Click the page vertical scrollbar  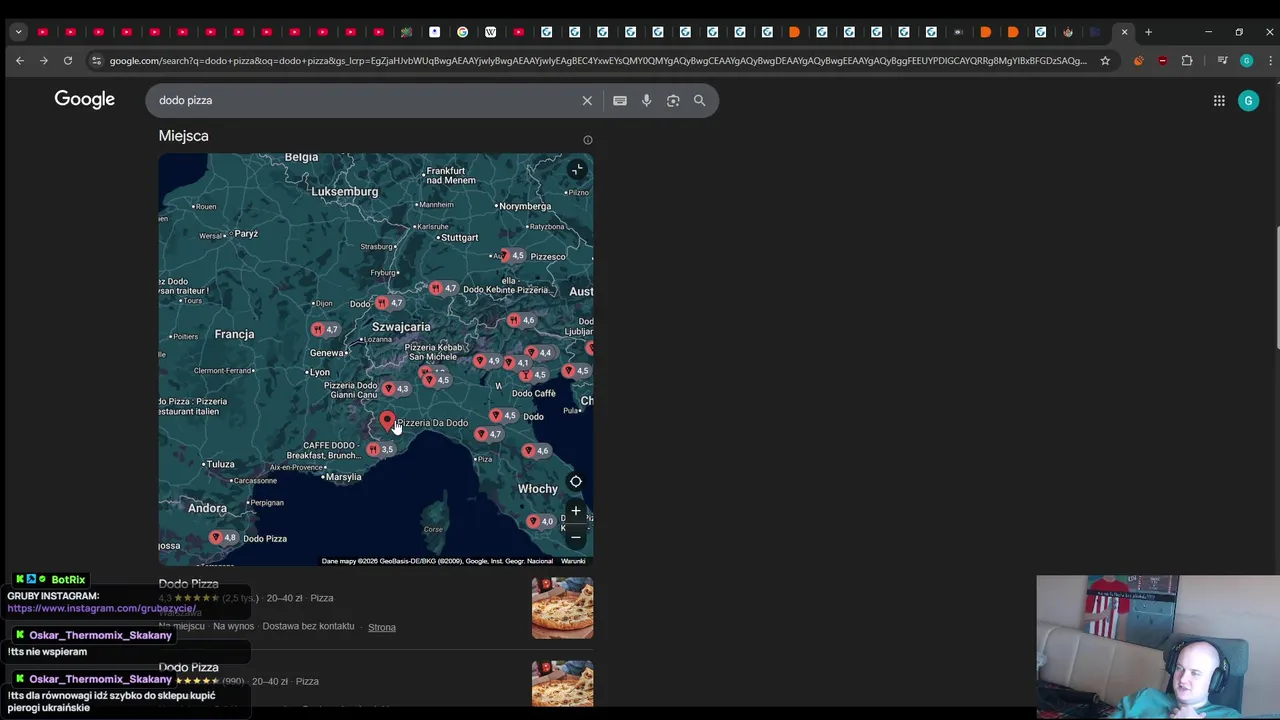1276,288
